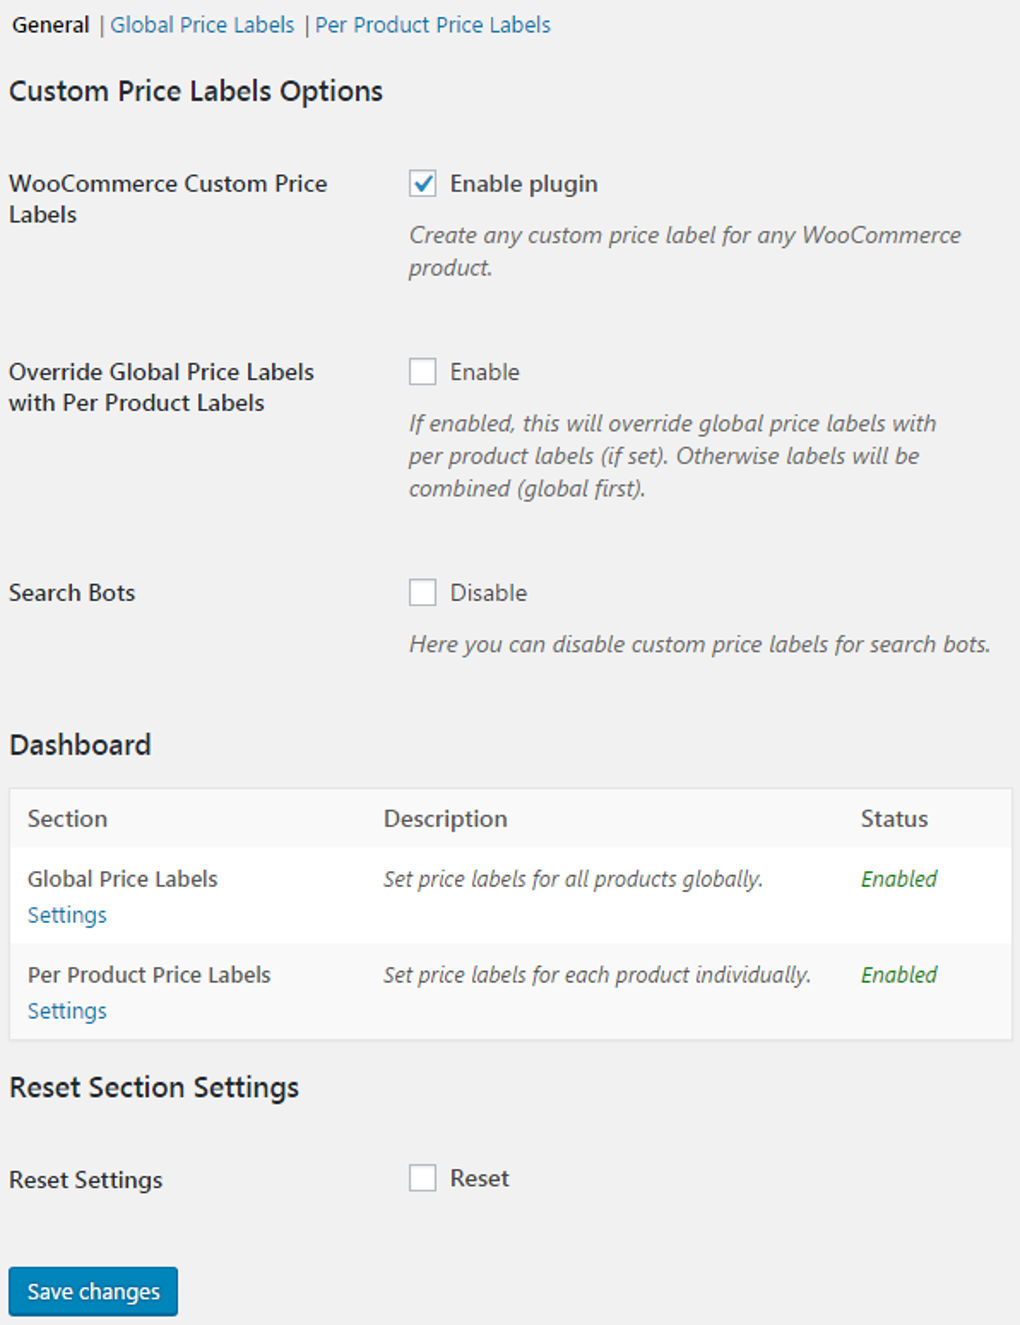Click the Enabled status for Global Price Labels
This screenshot has height=1325, width=1020.
pos(898,879)
